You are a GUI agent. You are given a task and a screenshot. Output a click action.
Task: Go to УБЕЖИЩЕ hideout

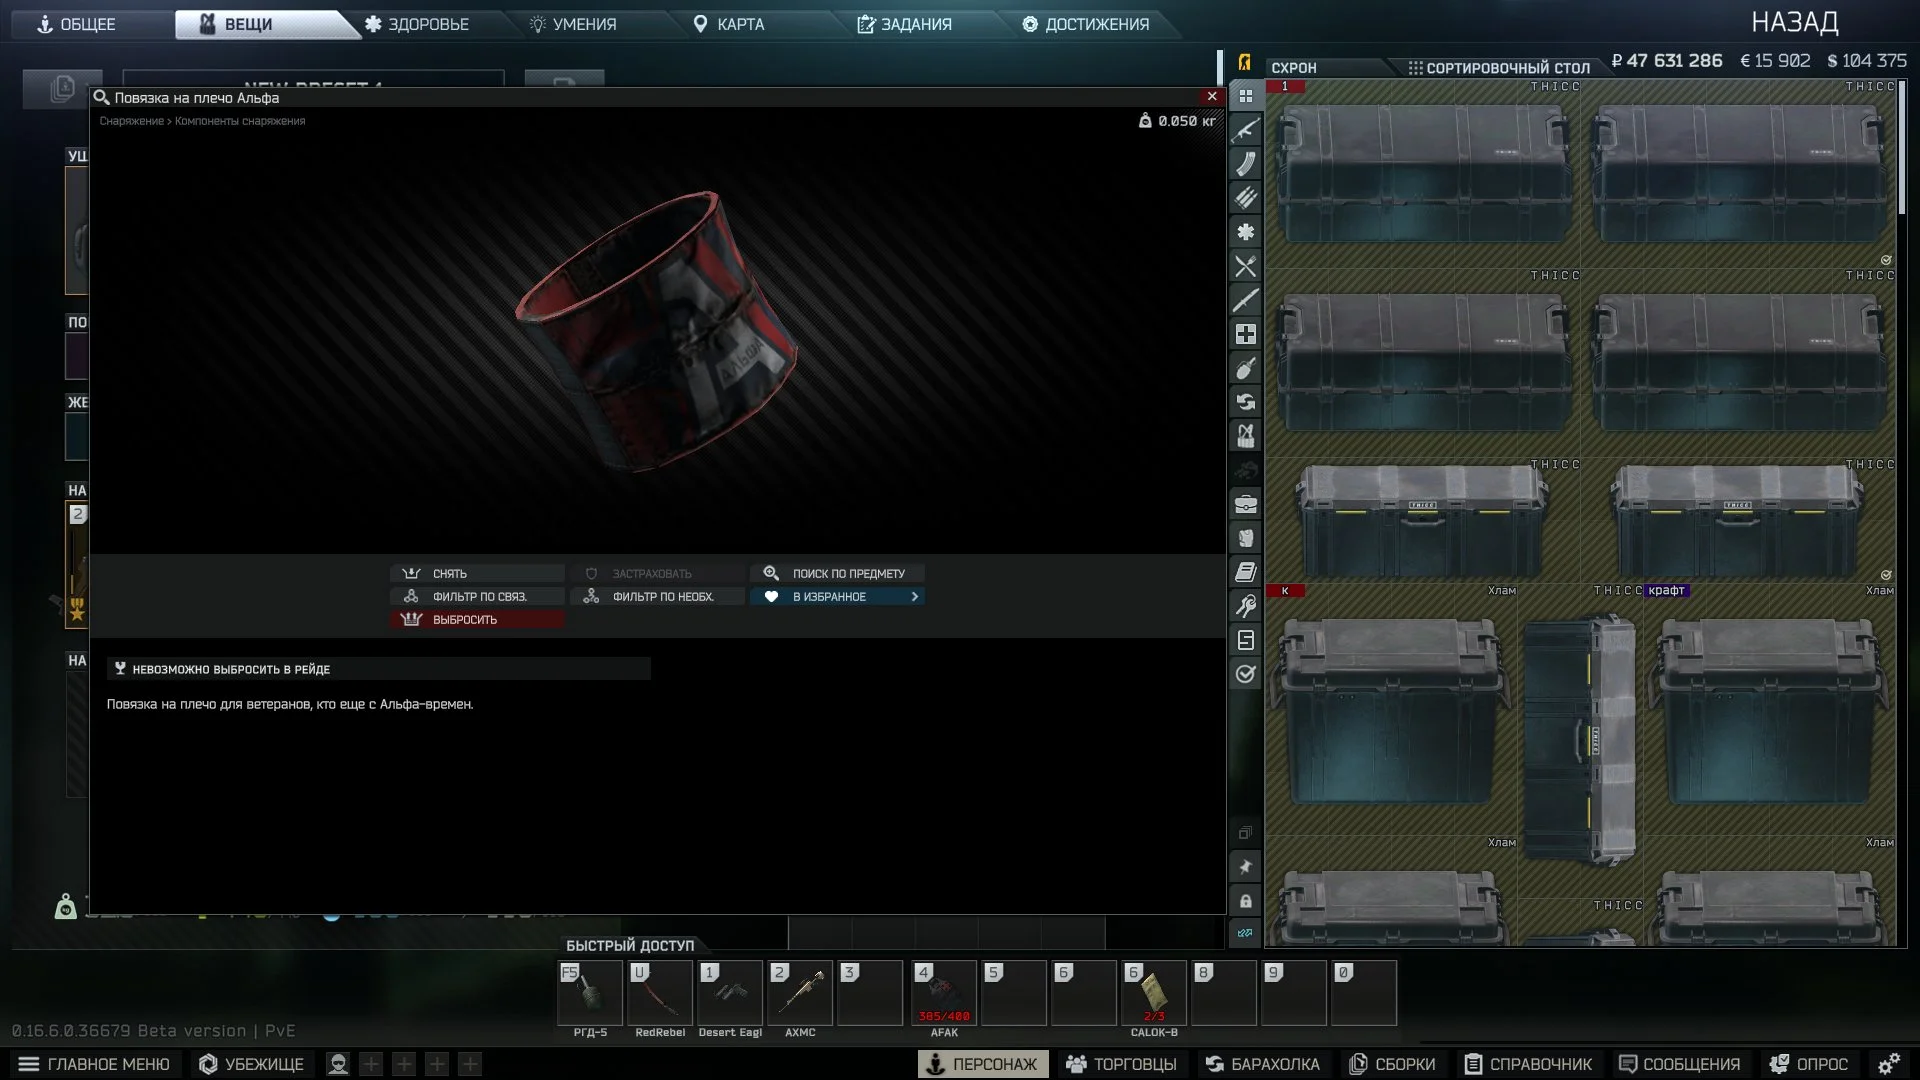click(x=251, y=1064)
